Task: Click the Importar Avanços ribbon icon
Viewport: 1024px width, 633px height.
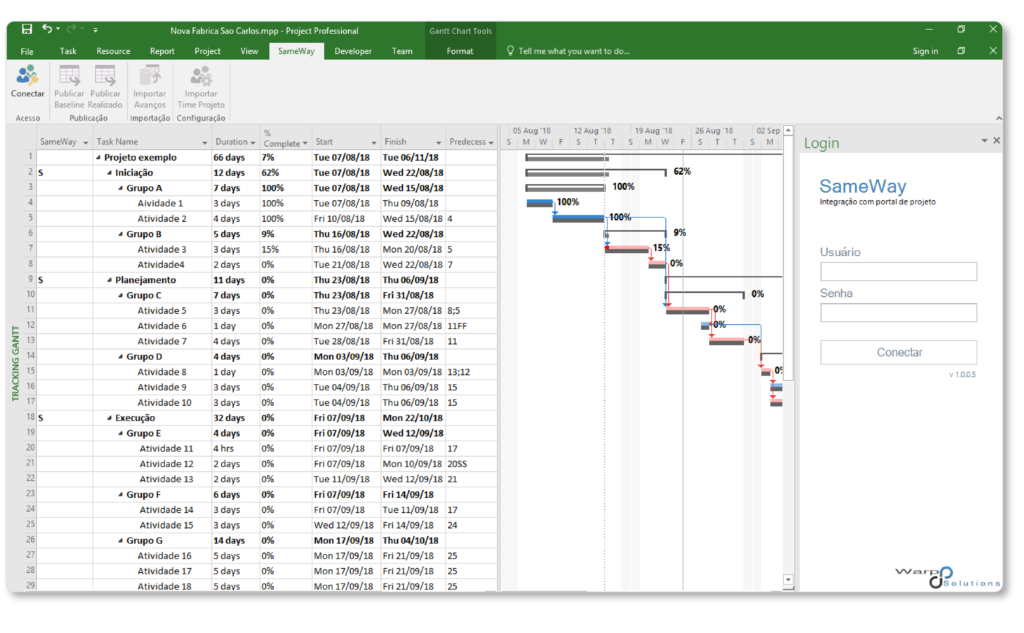Action: click(150, 77)
